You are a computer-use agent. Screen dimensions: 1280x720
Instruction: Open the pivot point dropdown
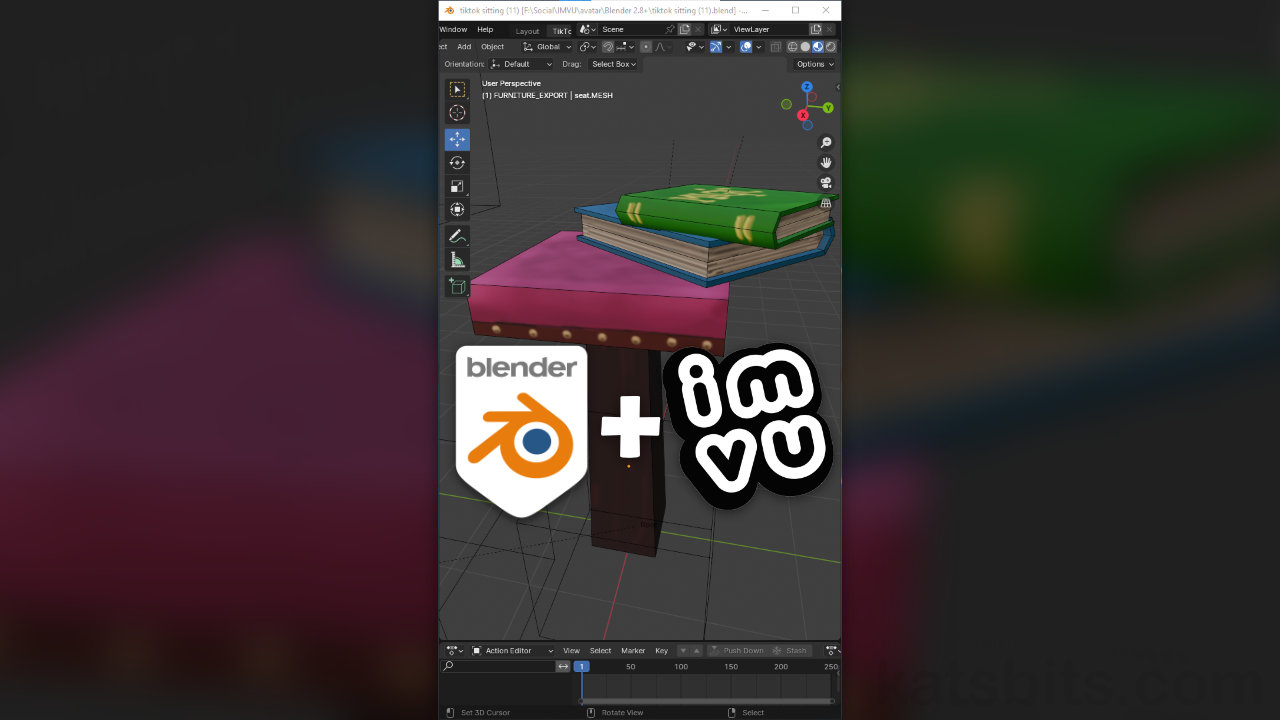[588, 47]
